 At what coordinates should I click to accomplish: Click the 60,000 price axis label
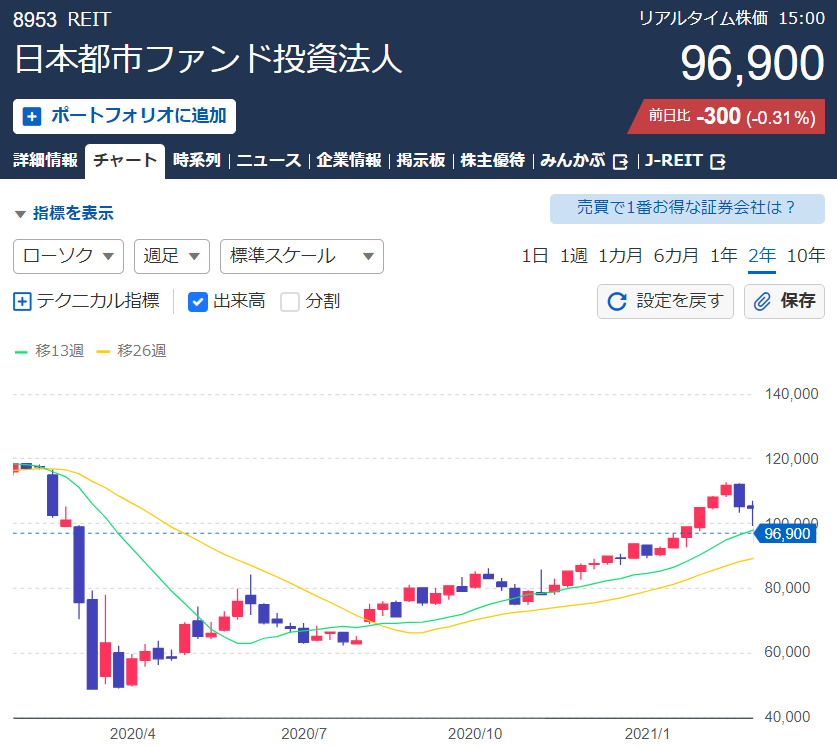tap(787, 652)
